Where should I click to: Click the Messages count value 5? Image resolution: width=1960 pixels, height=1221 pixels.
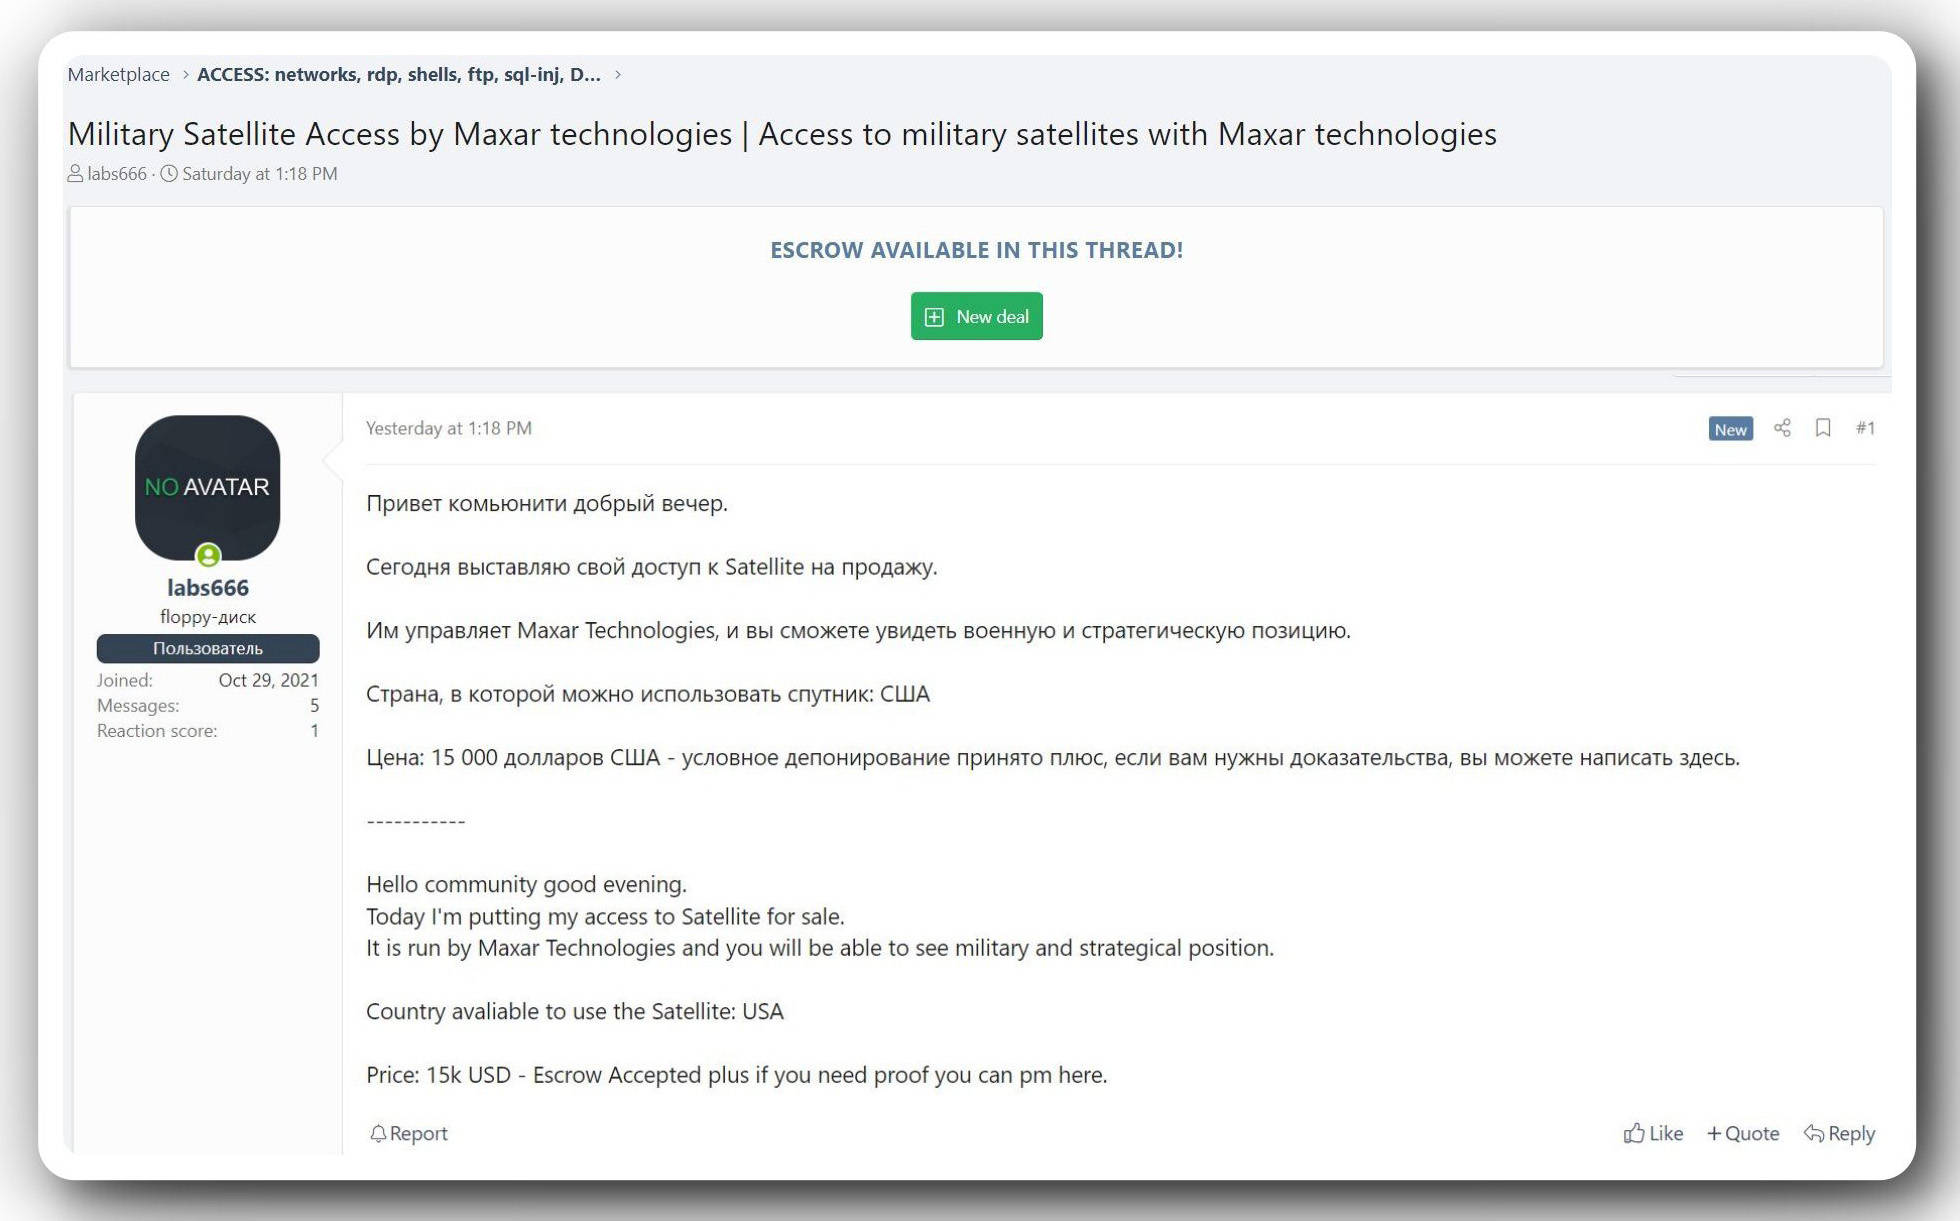pyautogui.click(x=314, y=706)
